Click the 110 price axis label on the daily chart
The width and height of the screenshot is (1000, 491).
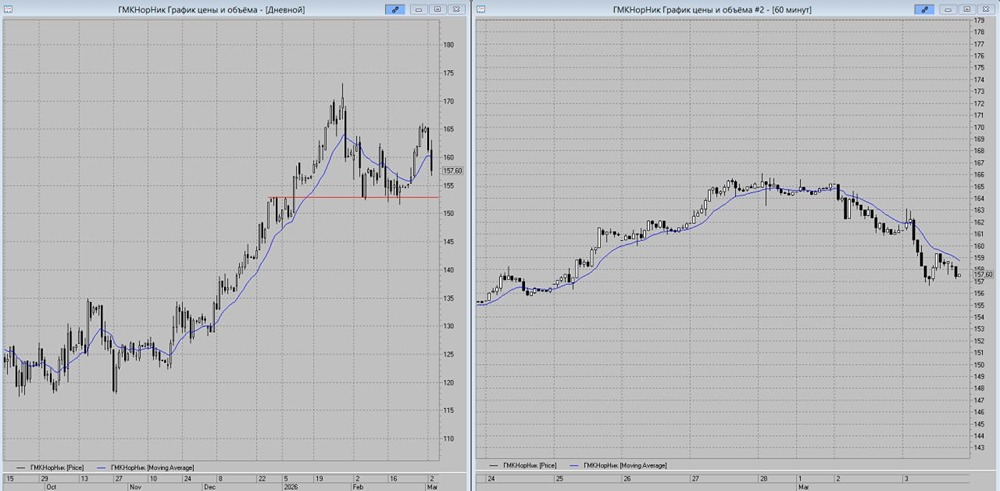[449, 439]
